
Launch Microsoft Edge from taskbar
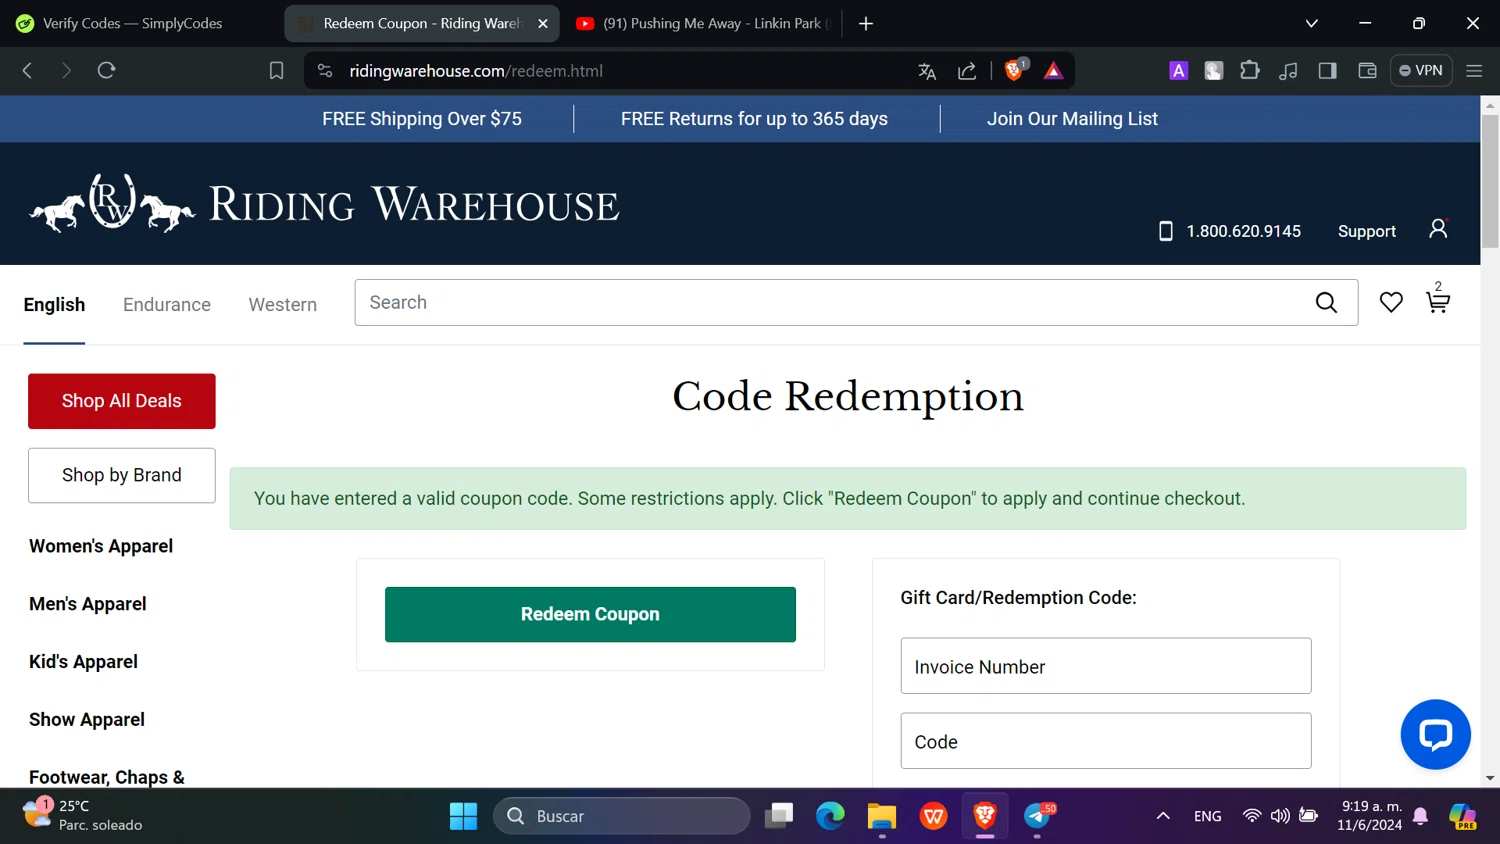[x=830, y=816]
